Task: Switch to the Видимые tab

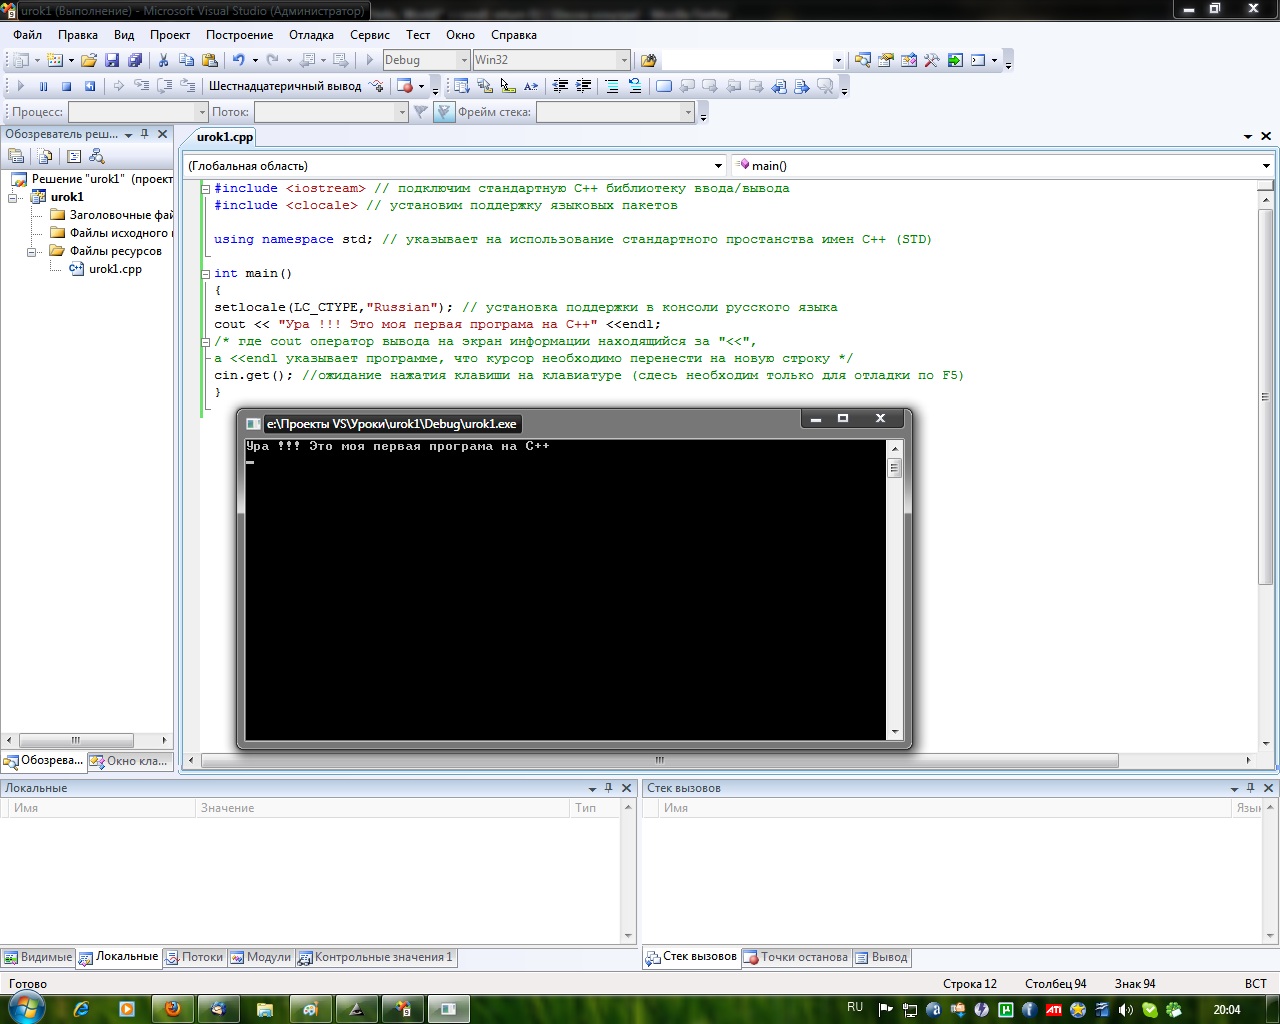Action: [x=38, y=957]
